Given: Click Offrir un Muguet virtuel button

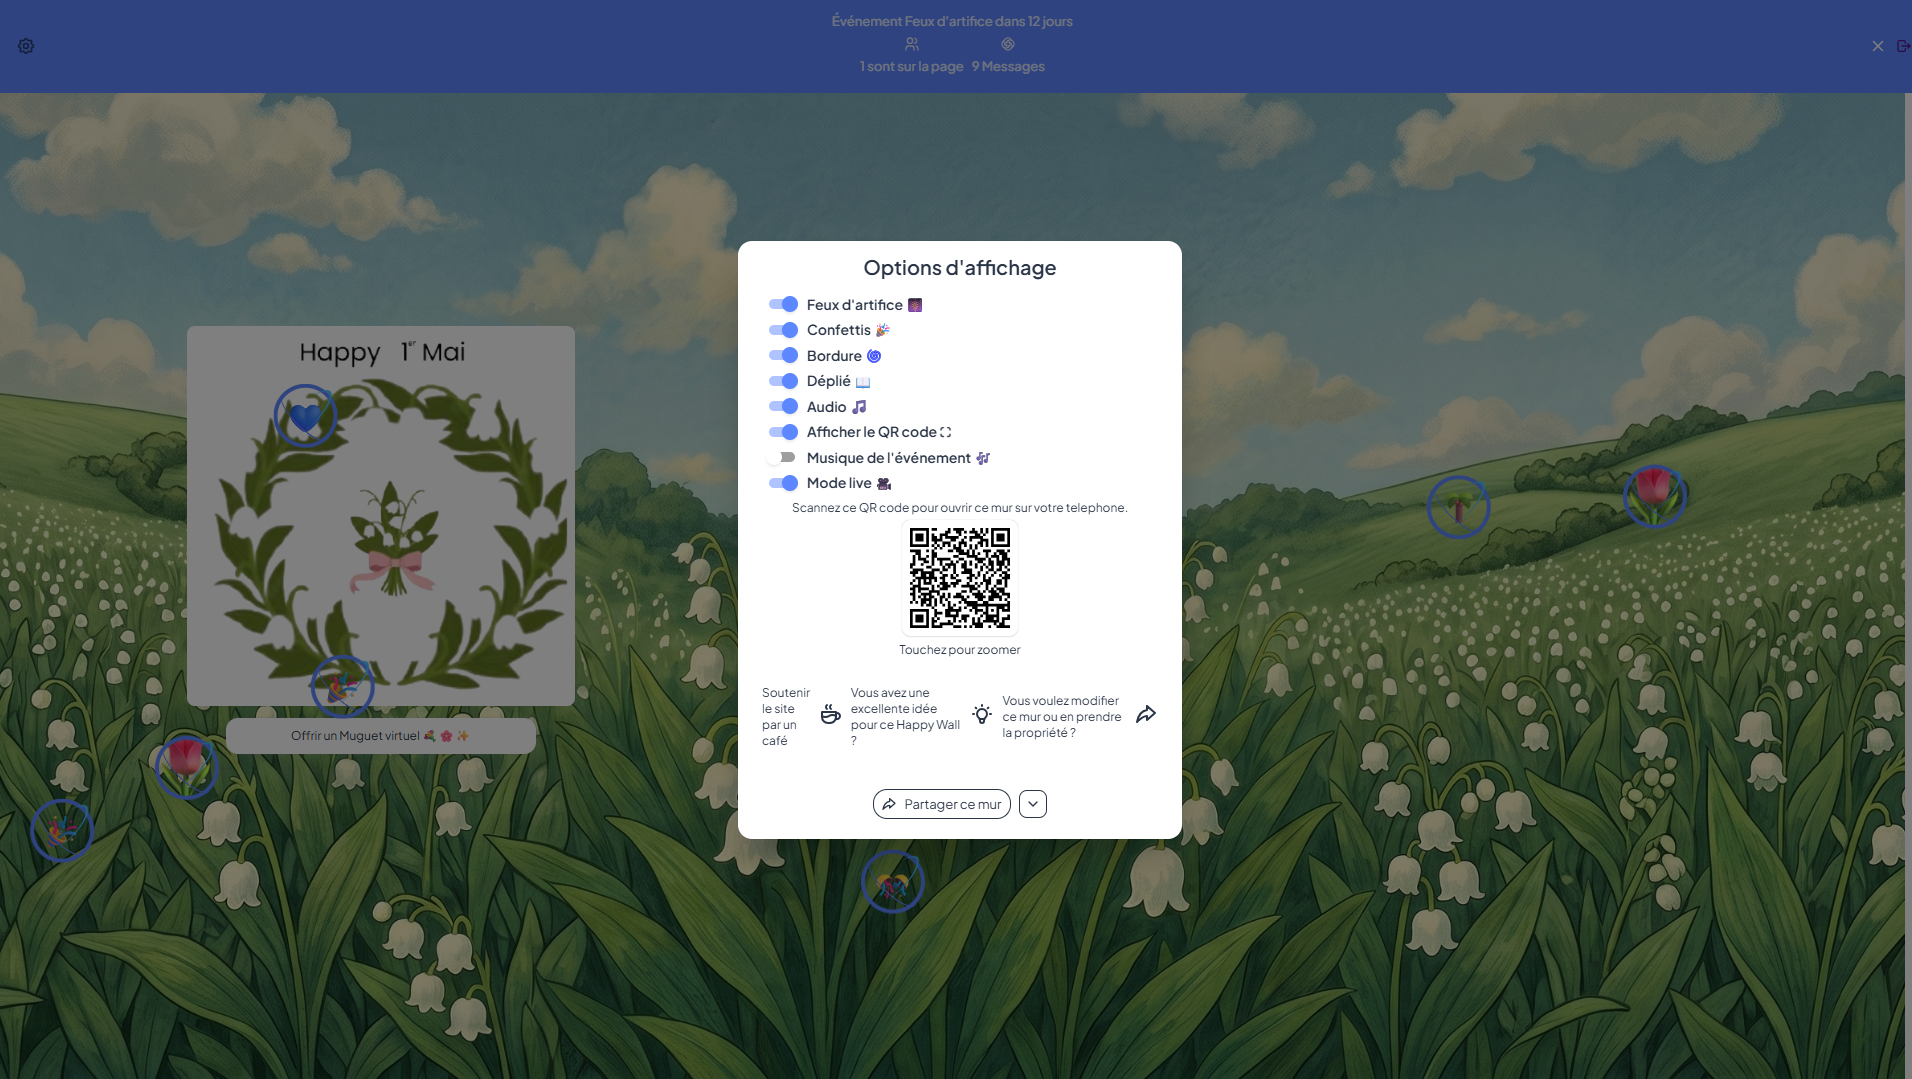Looking at the screenshot, I should coord(380,736).
